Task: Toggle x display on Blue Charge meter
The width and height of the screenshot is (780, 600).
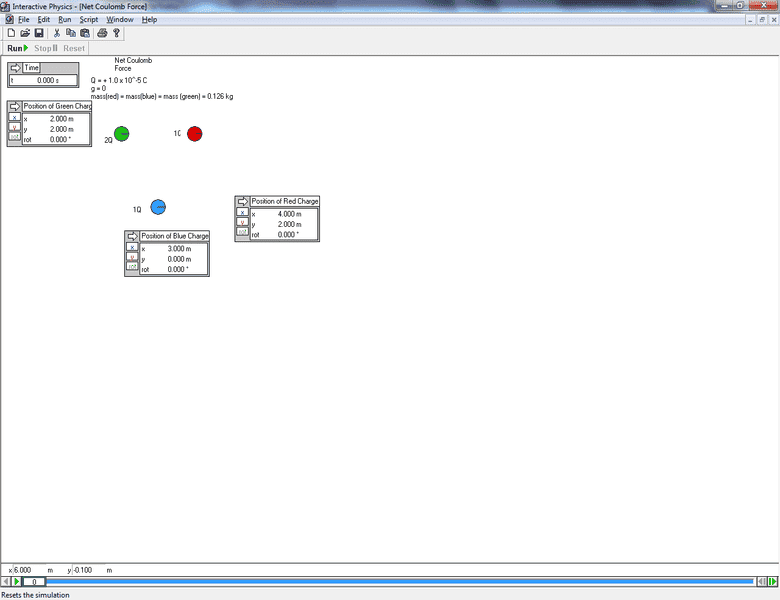Action: tap(132, 247)
